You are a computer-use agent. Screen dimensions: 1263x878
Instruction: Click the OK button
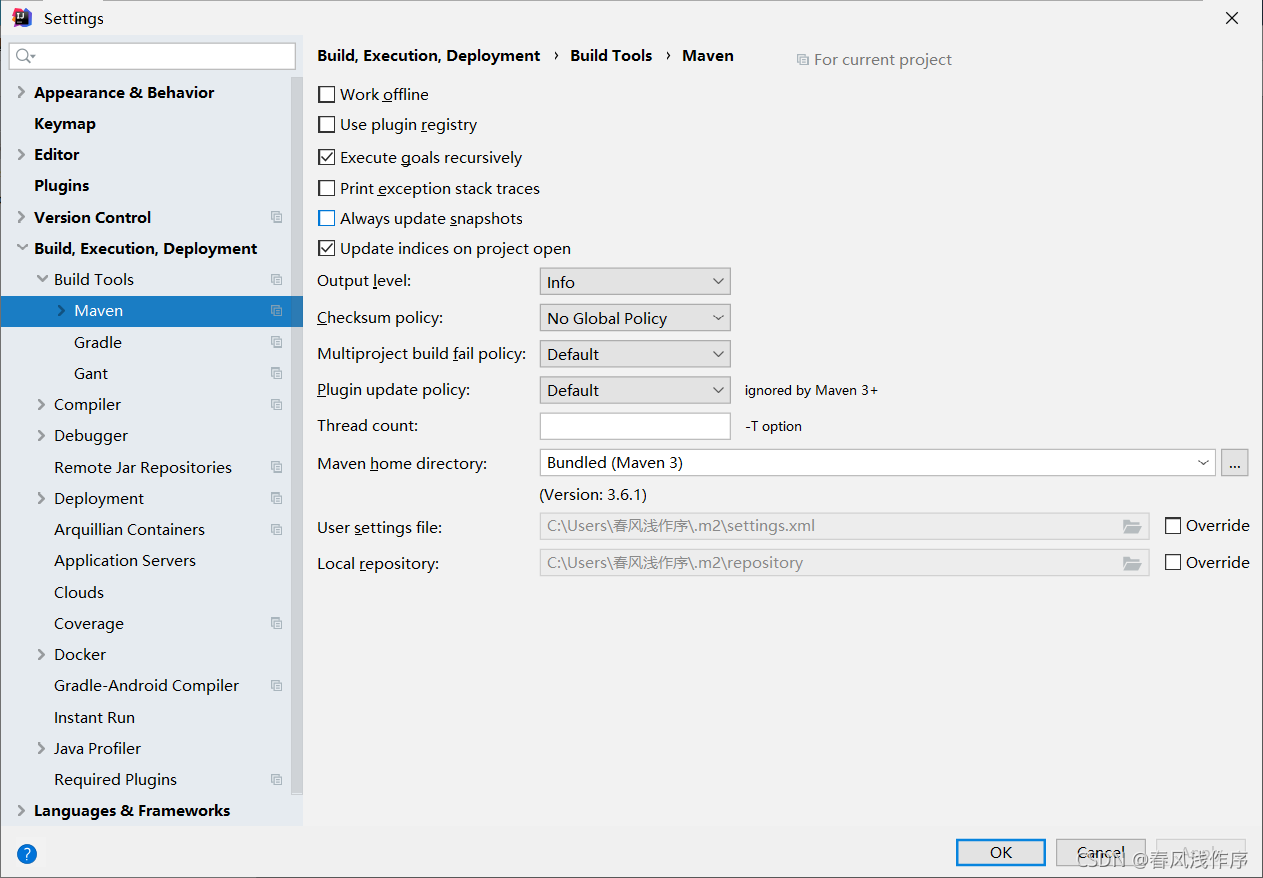pos(1001,852)
